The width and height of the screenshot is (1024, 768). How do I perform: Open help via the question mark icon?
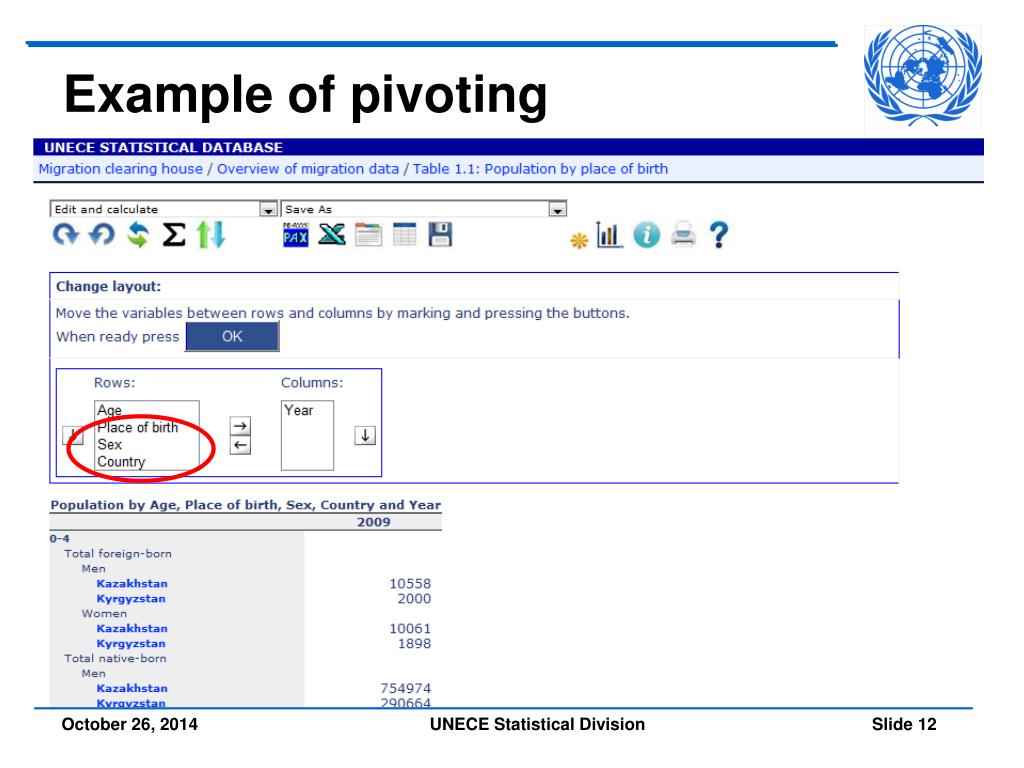click(x=717, y=235)
